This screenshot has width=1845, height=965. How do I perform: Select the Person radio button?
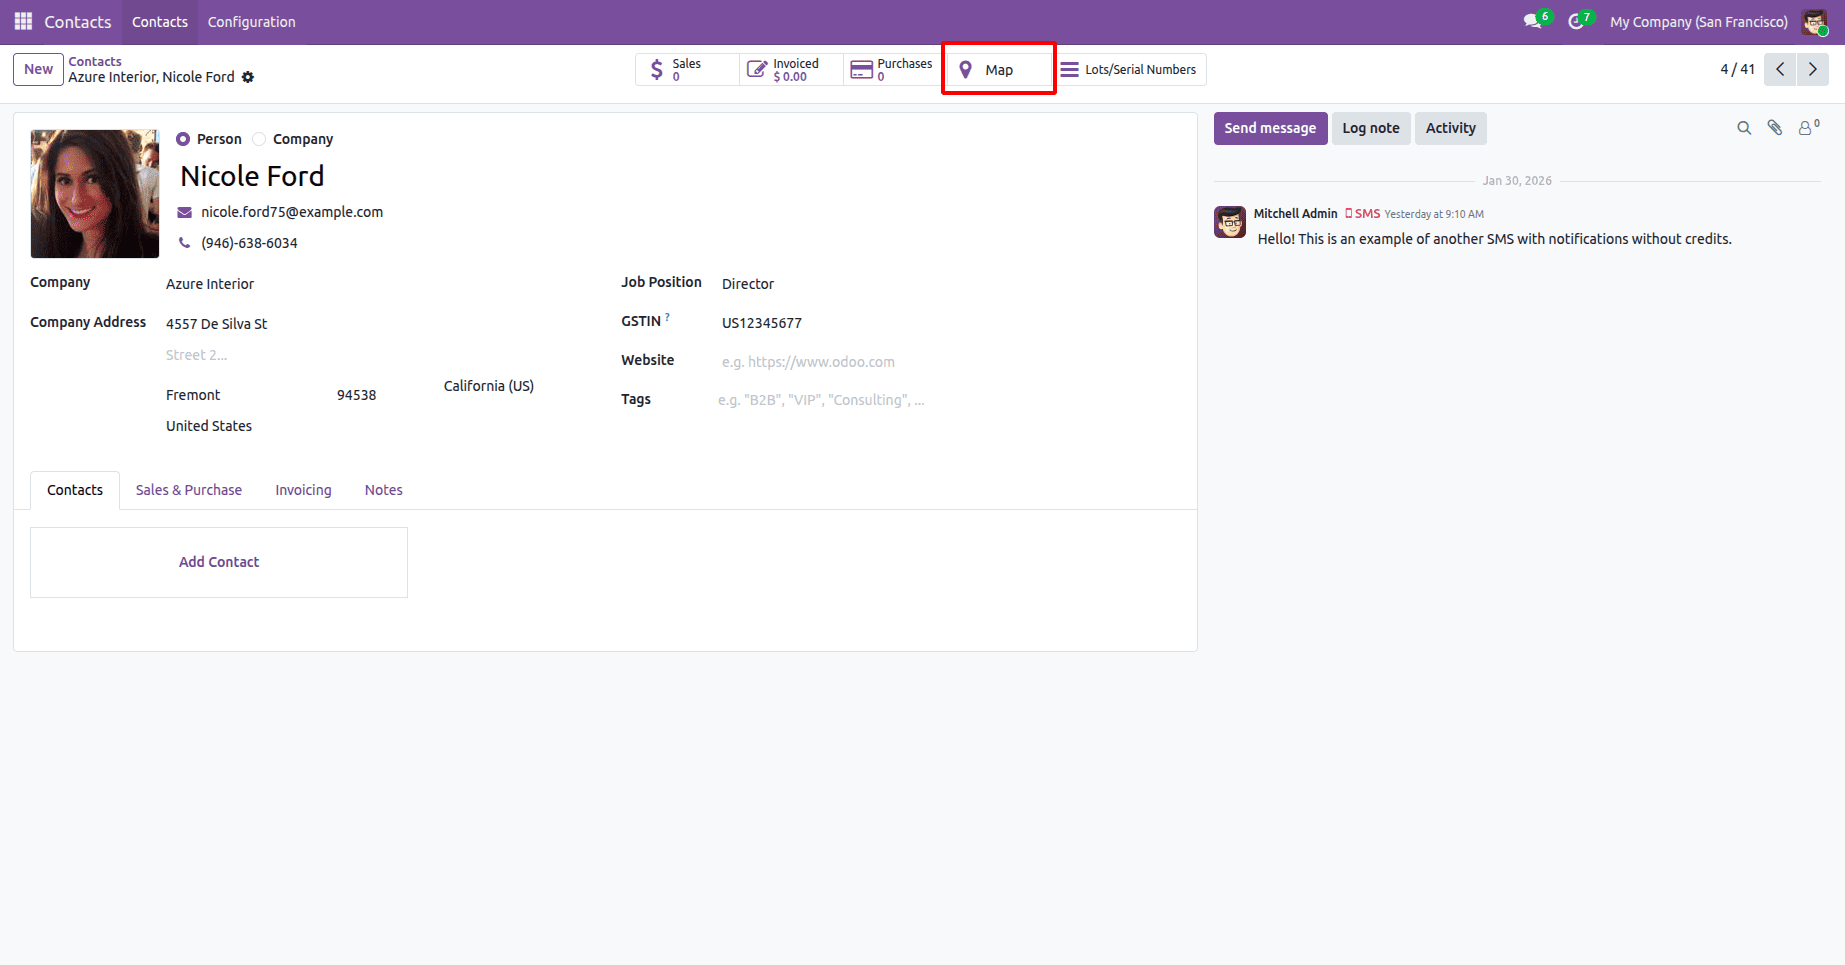pos(183,138)
